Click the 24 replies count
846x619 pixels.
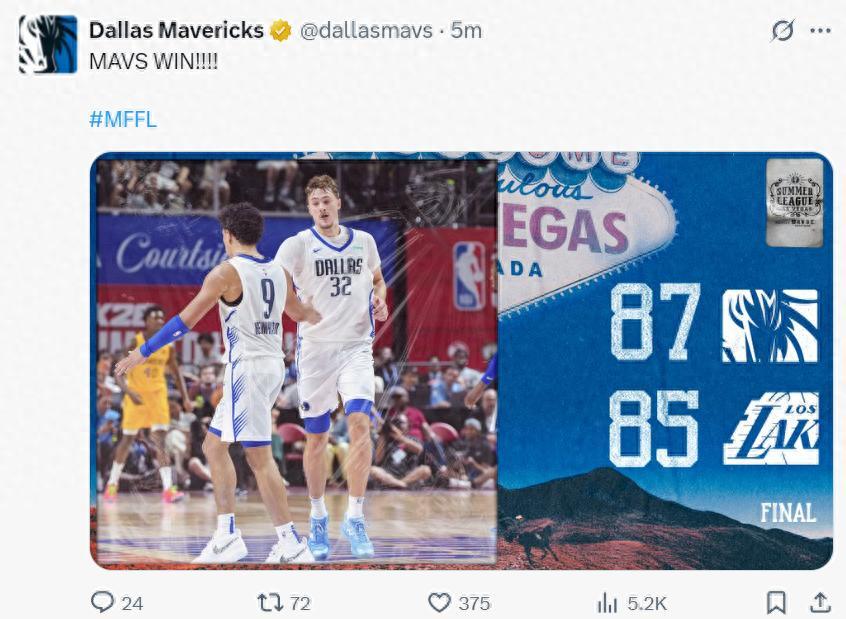132,603
